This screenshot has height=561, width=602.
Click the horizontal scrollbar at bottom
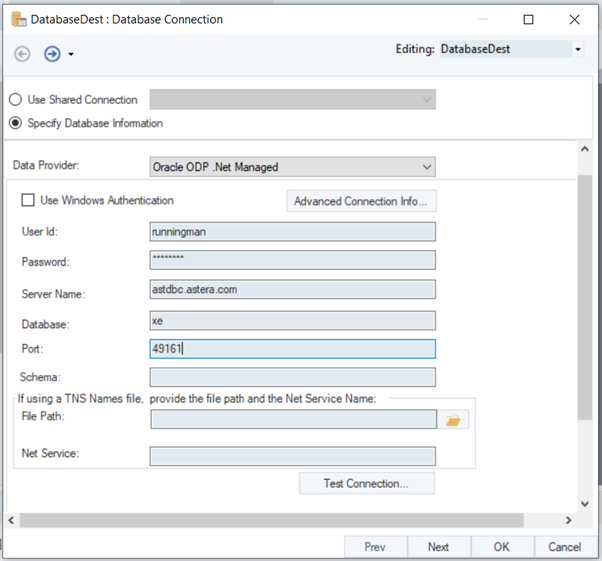[270, 520]
